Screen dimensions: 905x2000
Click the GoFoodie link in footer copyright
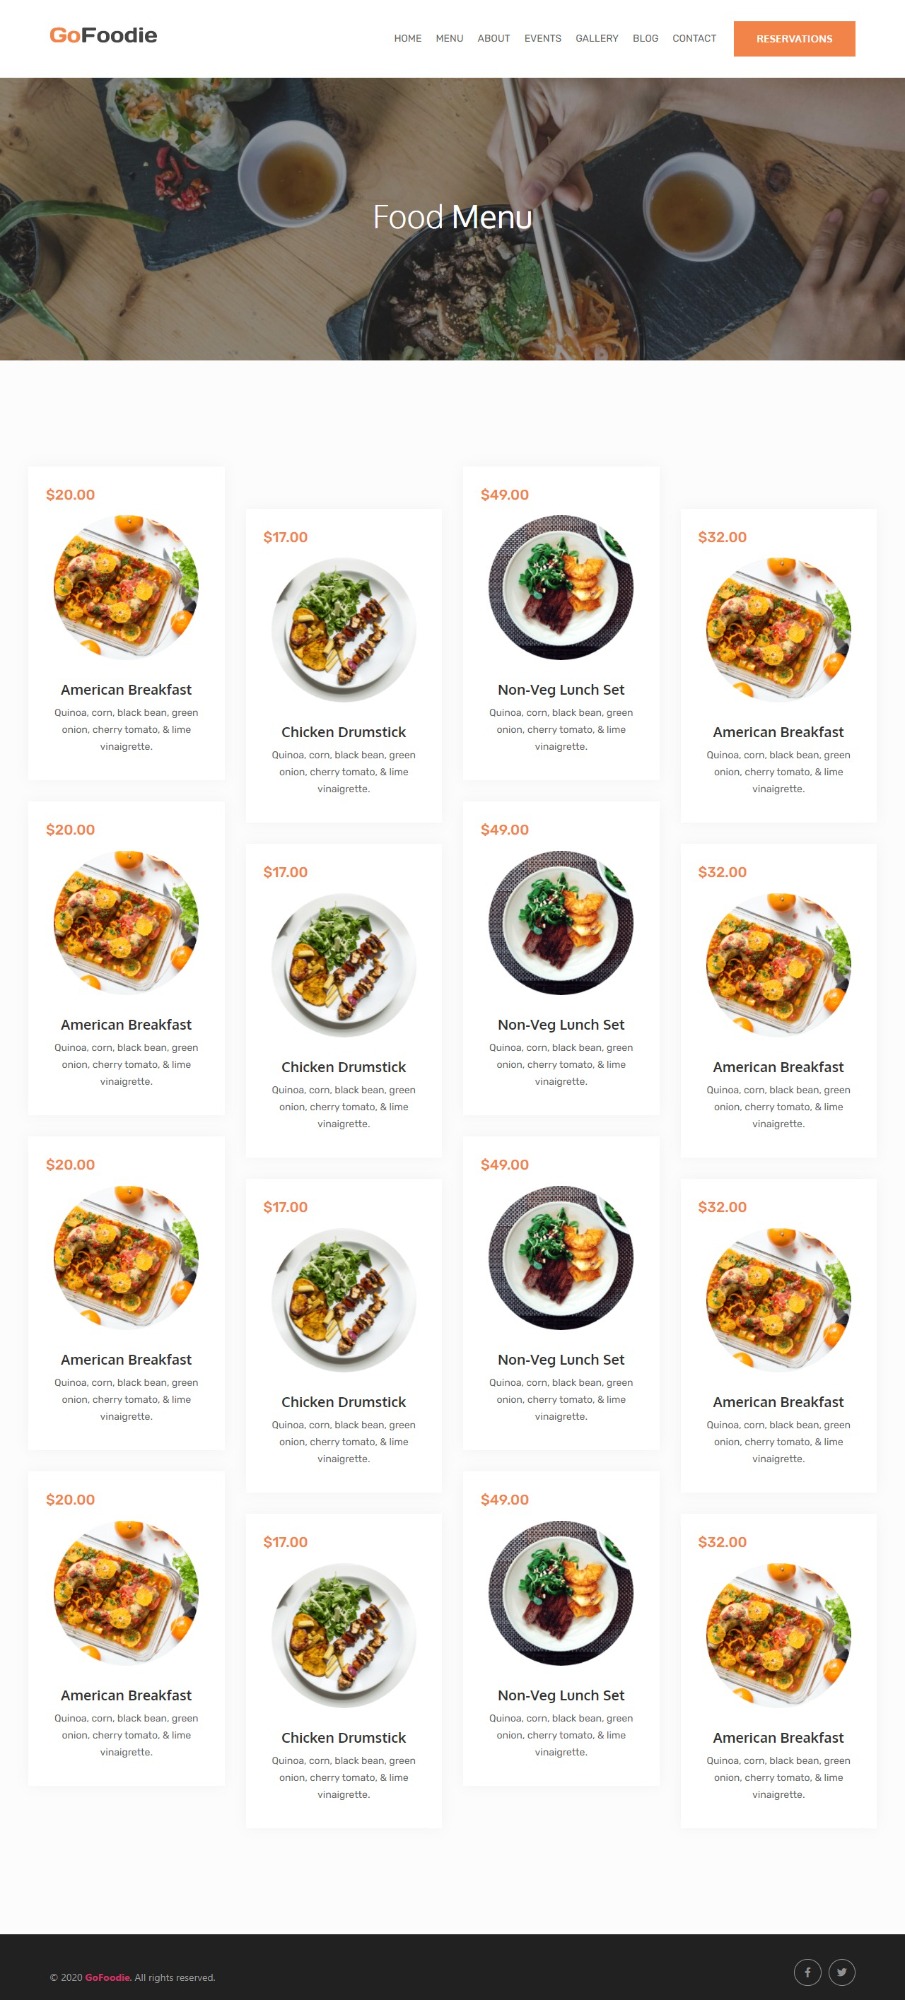(x=108, y=1977)
